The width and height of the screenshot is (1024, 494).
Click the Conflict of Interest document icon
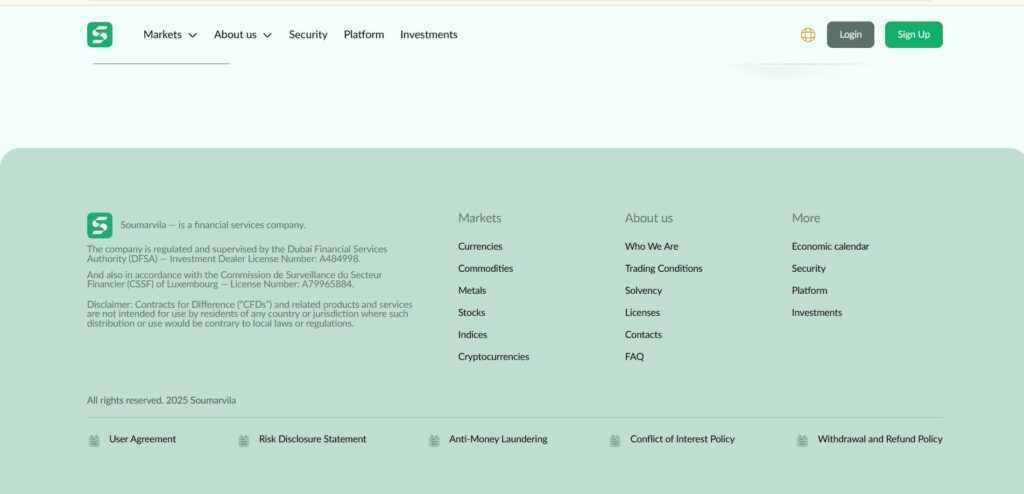pos(615,440)
